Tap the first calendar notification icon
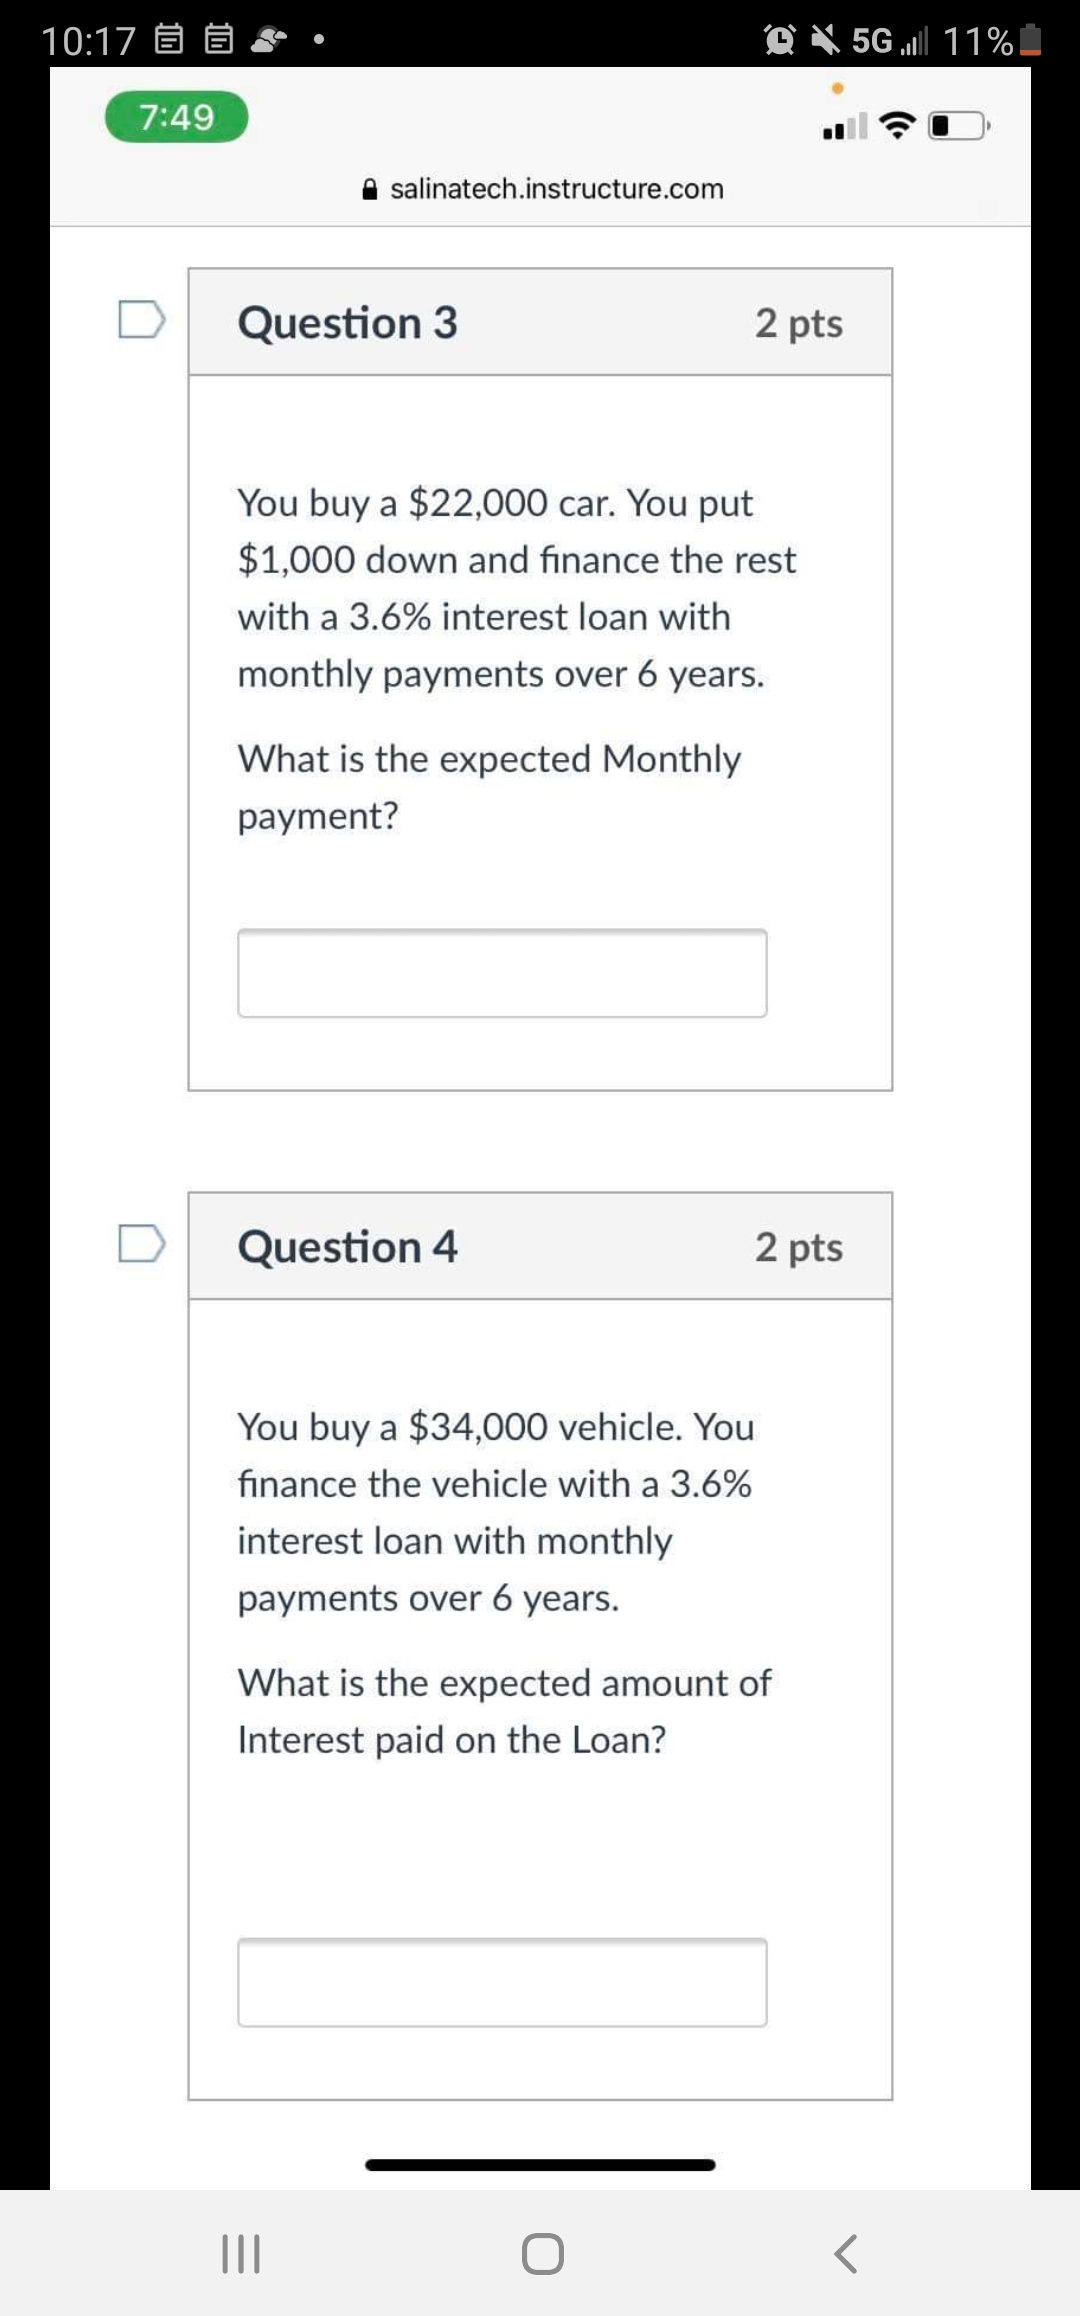The image size is (1080, 2316). (x=169, y=40)
